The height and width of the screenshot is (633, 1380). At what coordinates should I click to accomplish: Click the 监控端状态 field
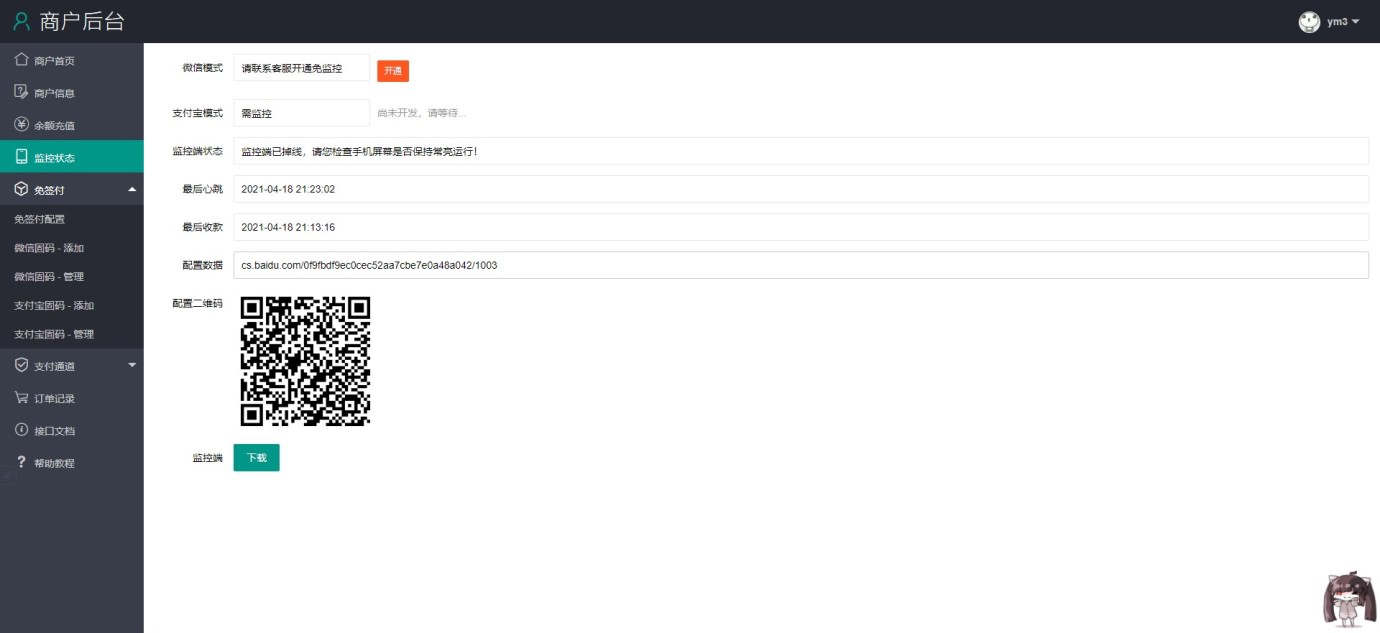pyautogui.click(x=801, y=151)
